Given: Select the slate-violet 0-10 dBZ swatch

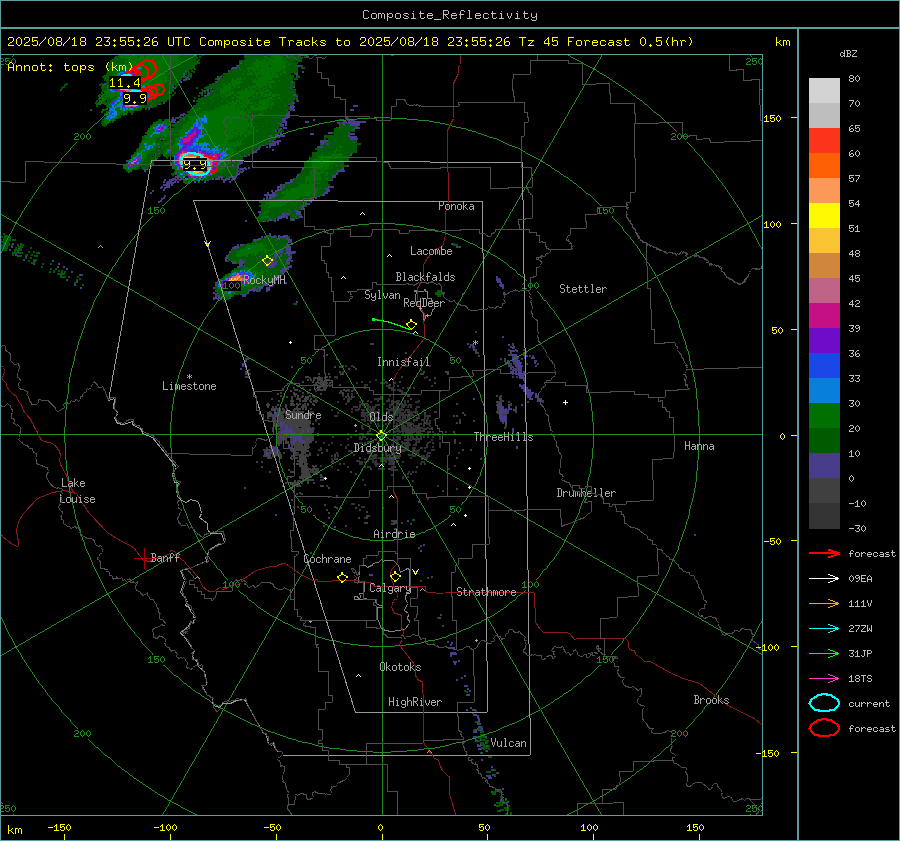Looking at the screenshot, I should (824, 466).
